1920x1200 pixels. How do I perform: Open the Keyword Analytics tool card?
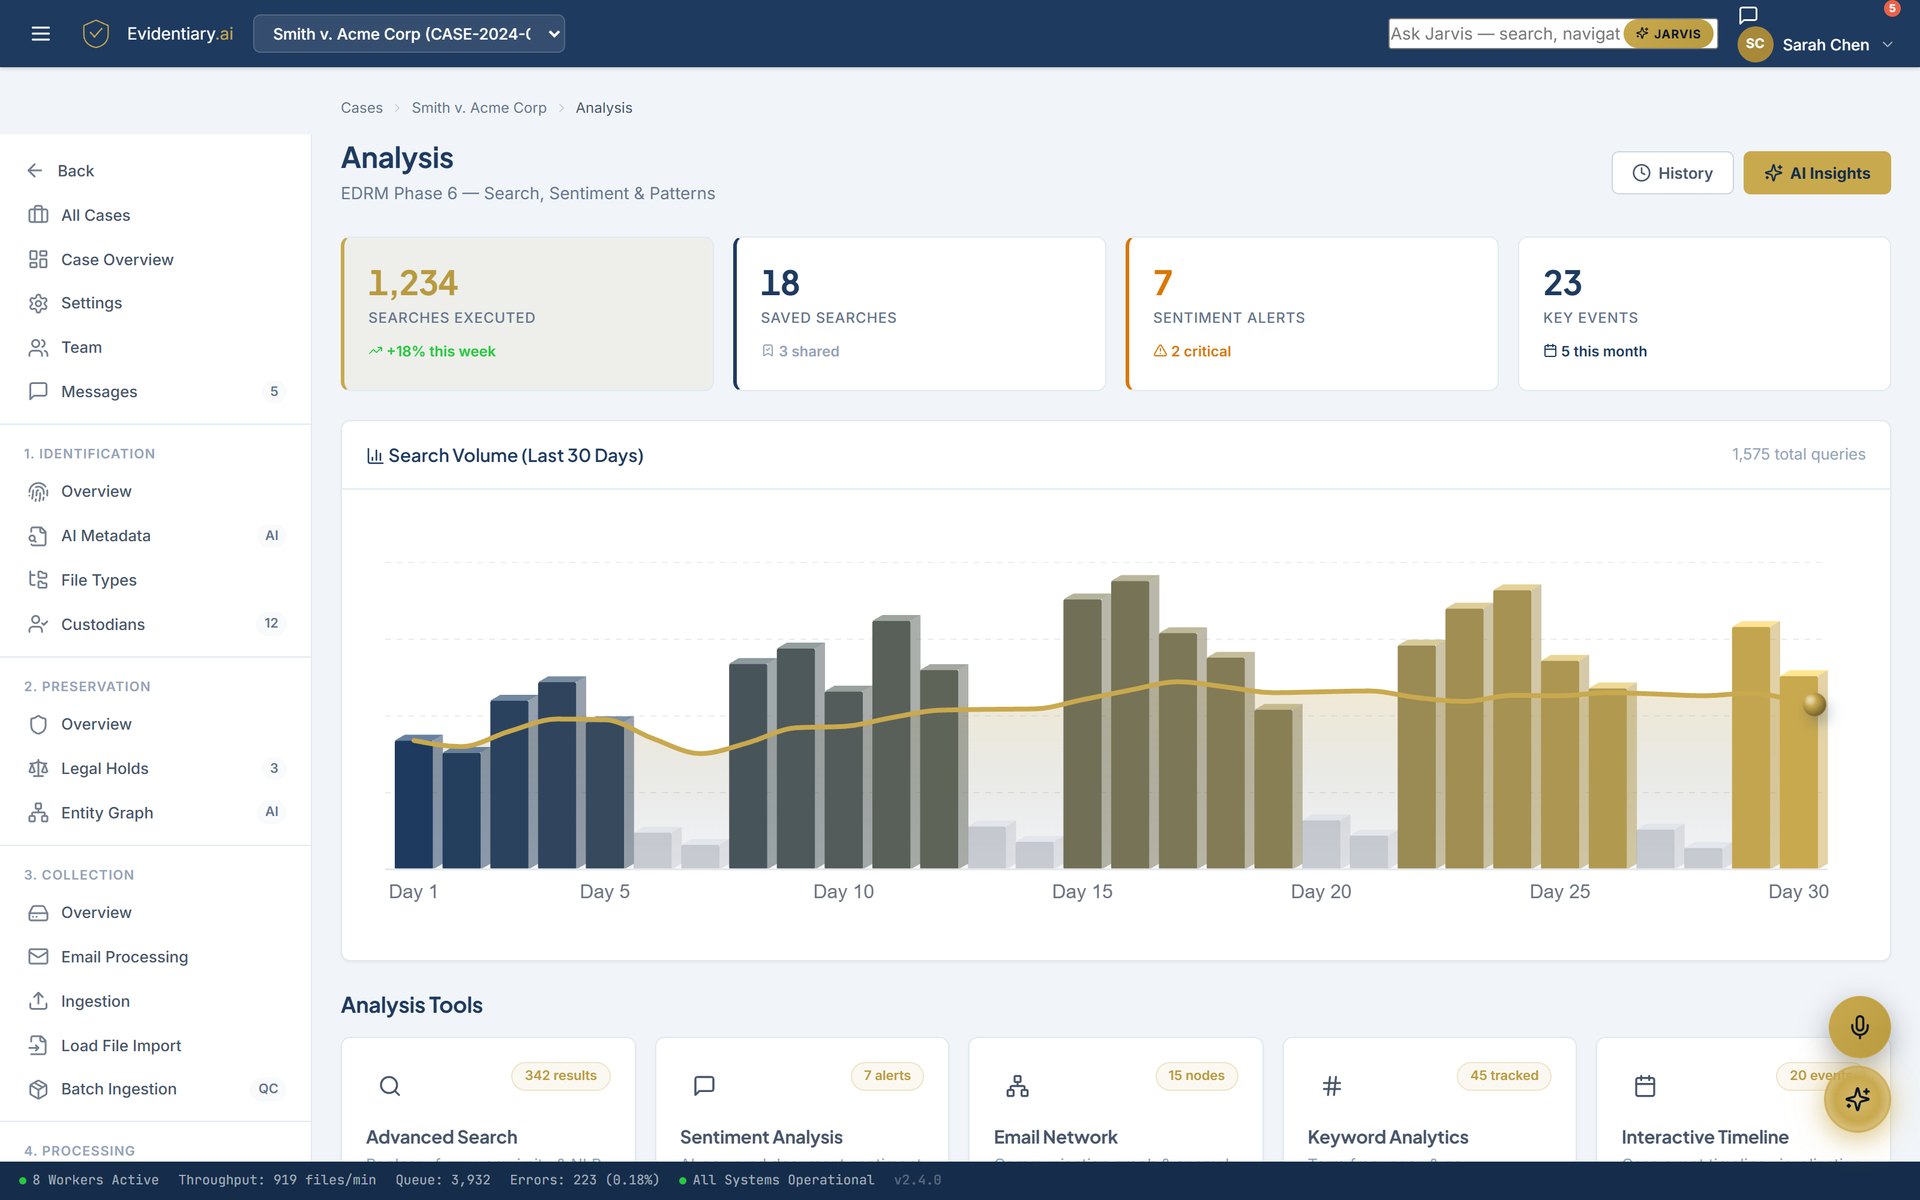tap(1430, 1100)
